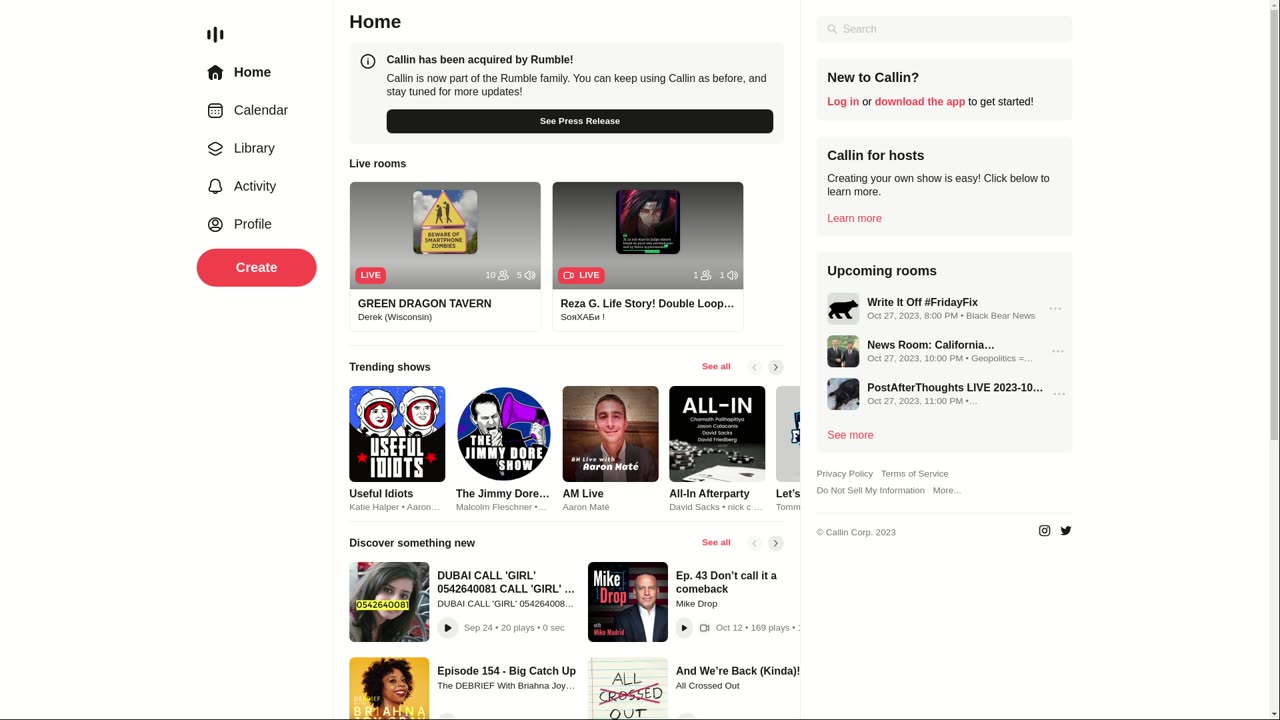Click the download the app link
Viewport: 1280px width, 720px height.
click(920, 102)
